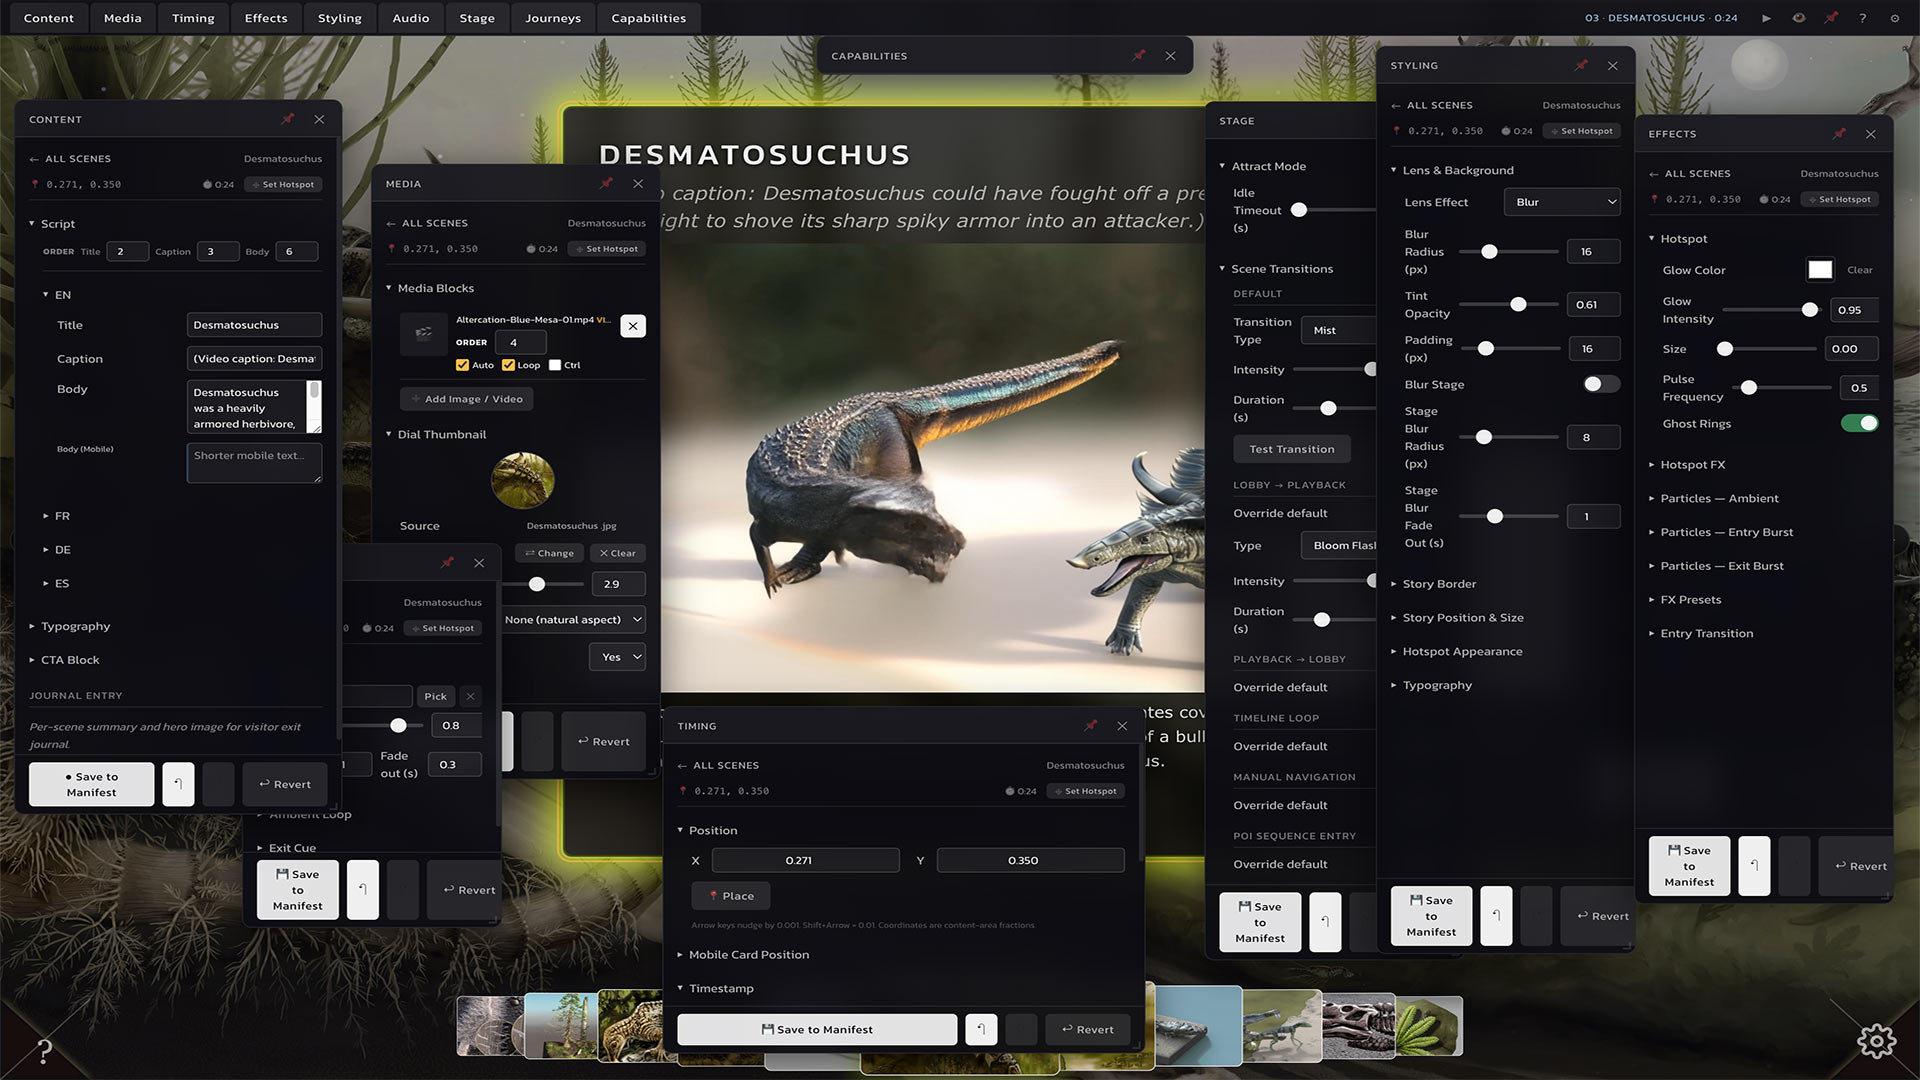Click Revert in the Timing panel
1920x1080 pixels.
[1088, 1029]
